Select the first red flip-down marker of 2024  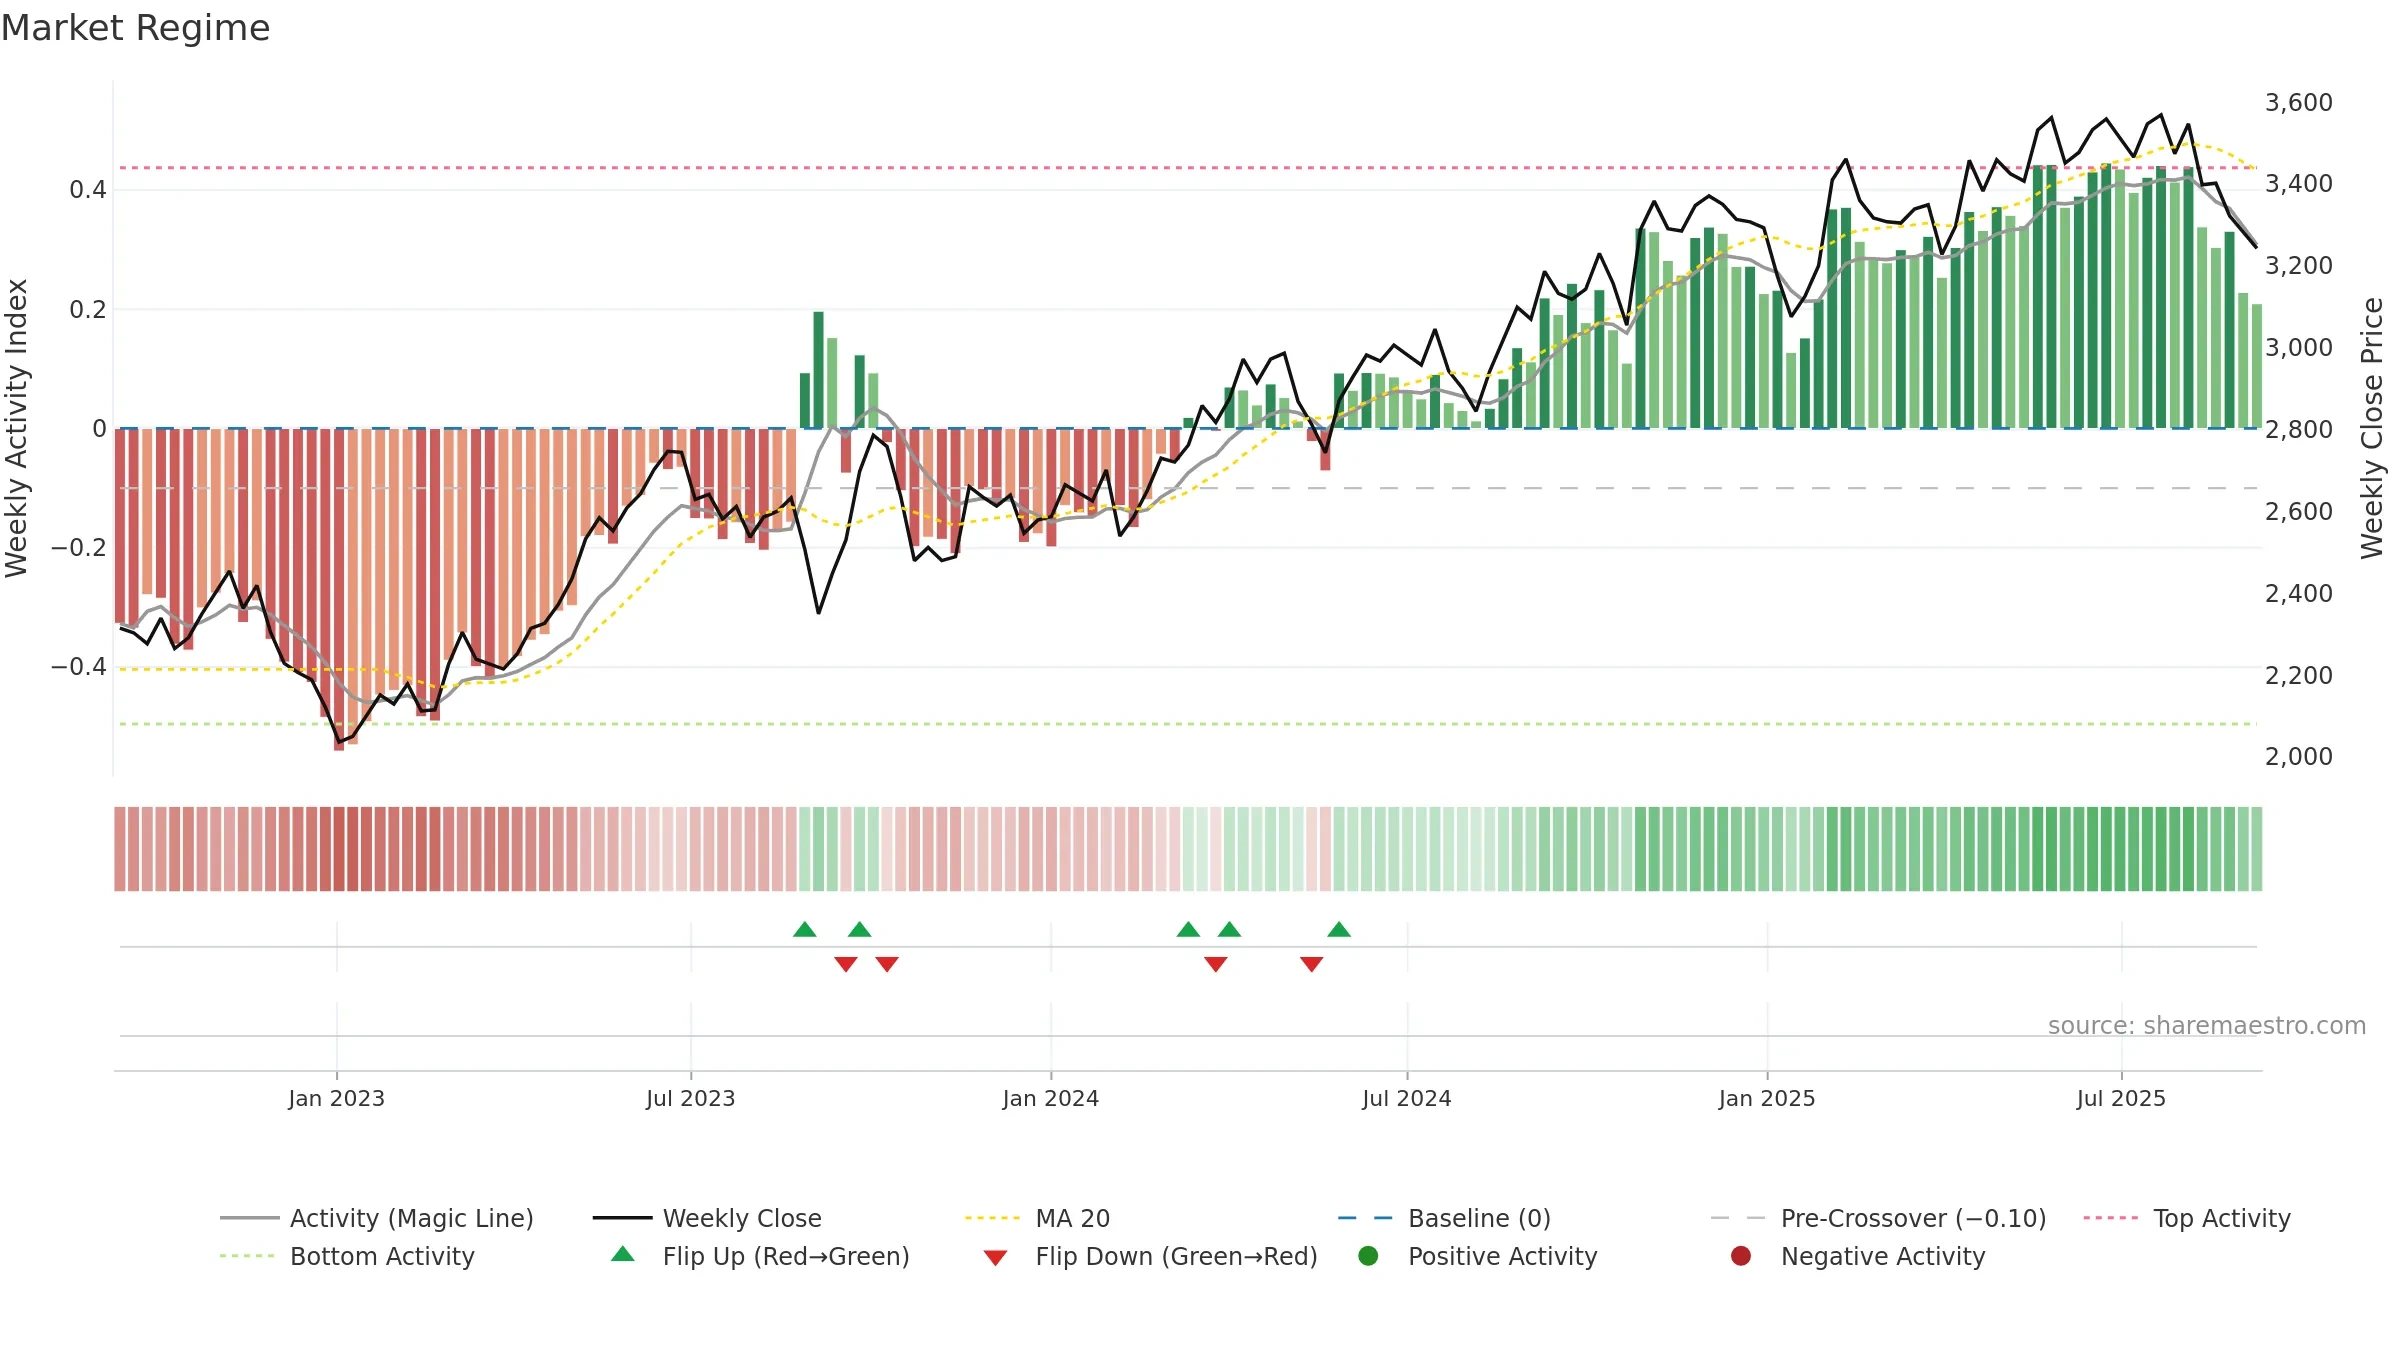pos(1216,964)
